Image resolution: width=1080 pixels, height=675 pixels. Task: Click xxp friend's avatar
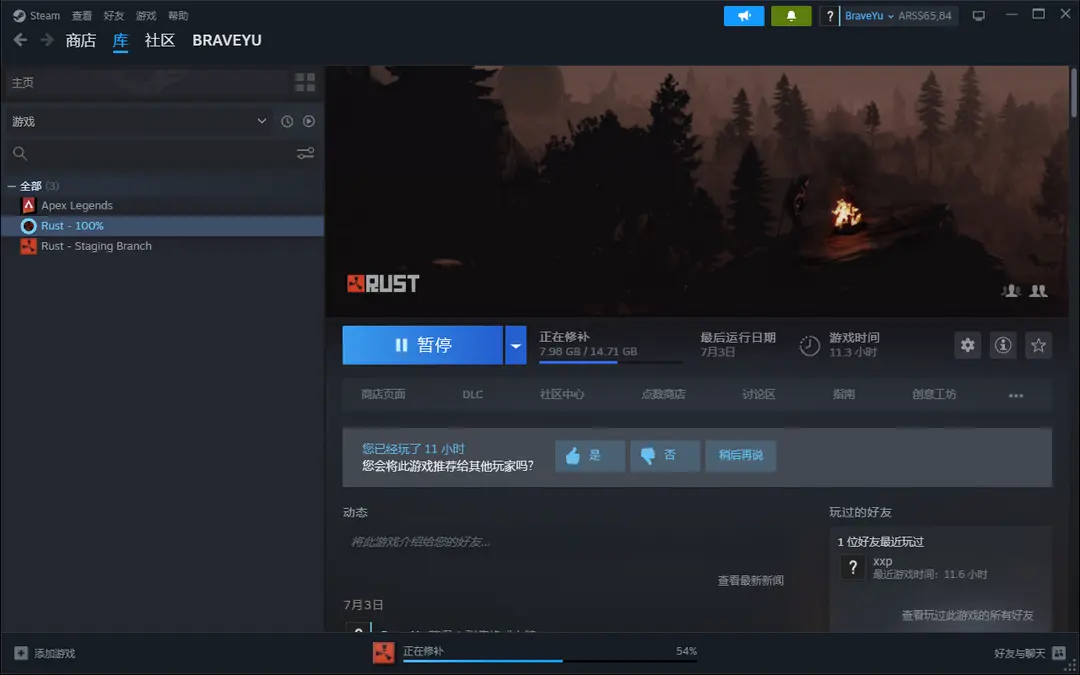pyautogui.click(x=853, y=567)
